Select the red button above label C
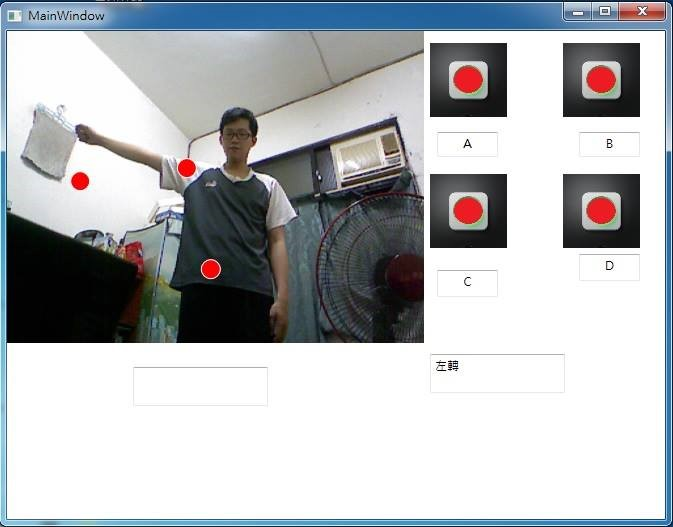 468,211
